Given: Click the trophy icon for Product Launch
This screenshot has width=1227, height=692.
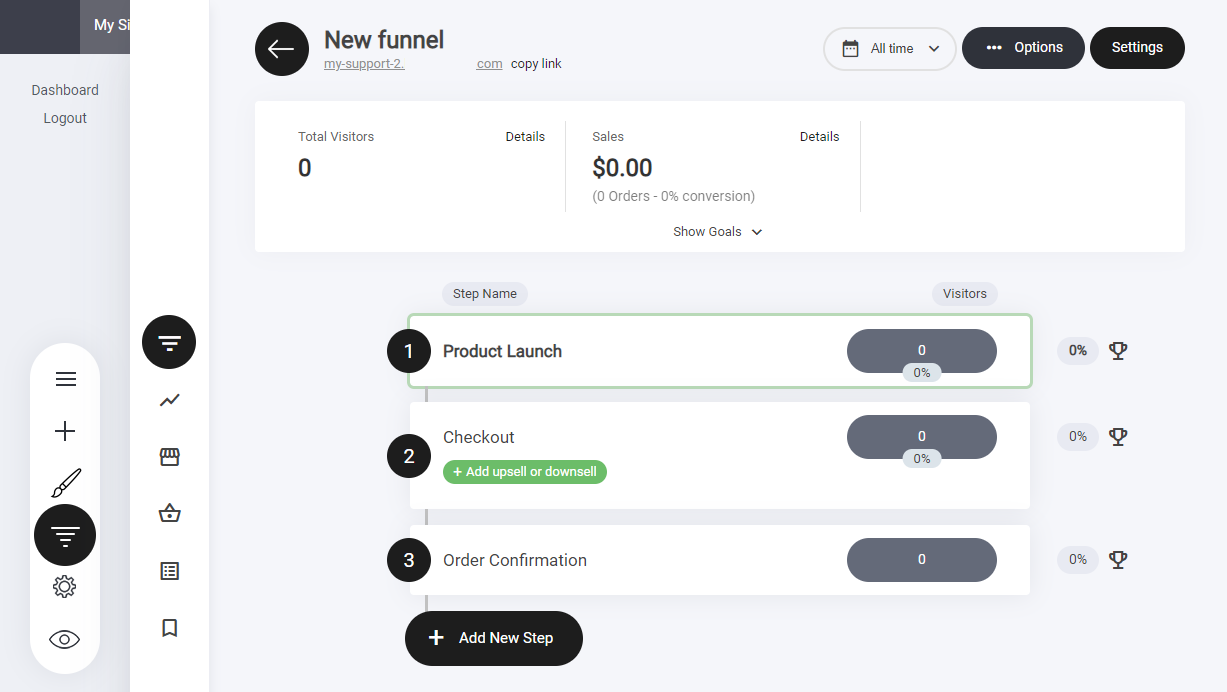Looking at the screenshot, I should pyautogui.click(x=1118, y=351).
